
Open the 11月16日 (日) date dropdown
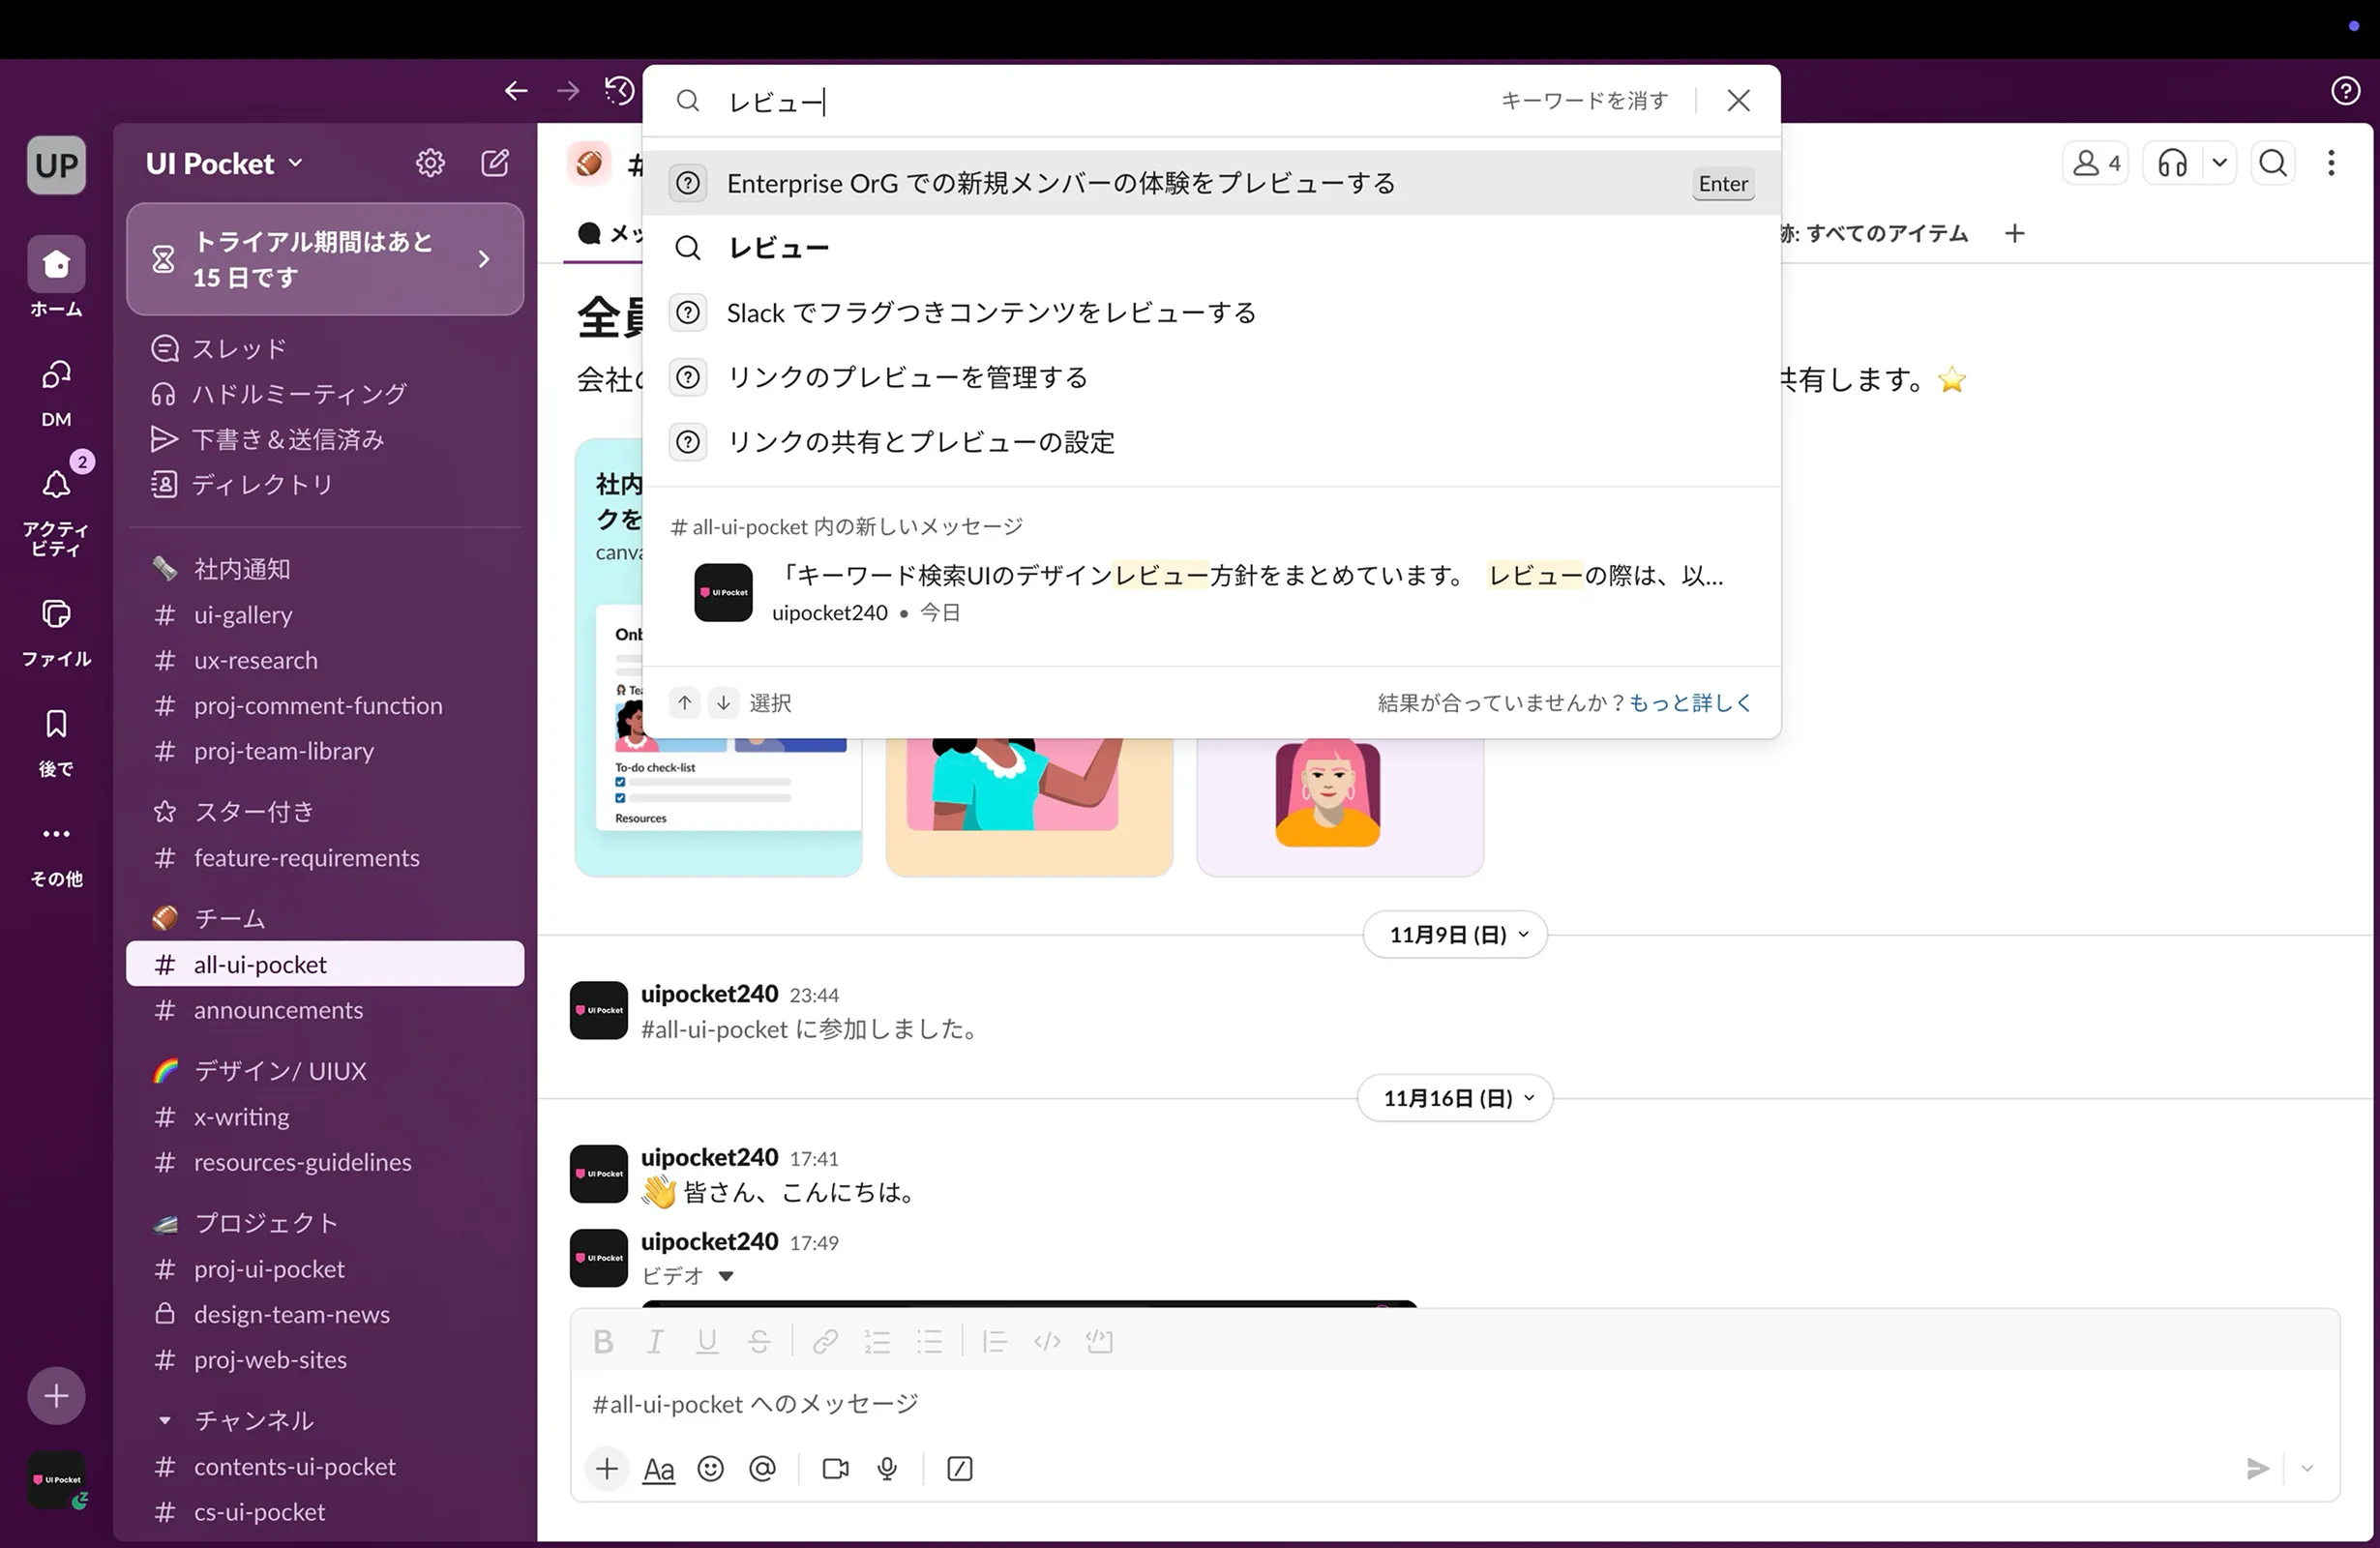click(x=1455, y=1098)
